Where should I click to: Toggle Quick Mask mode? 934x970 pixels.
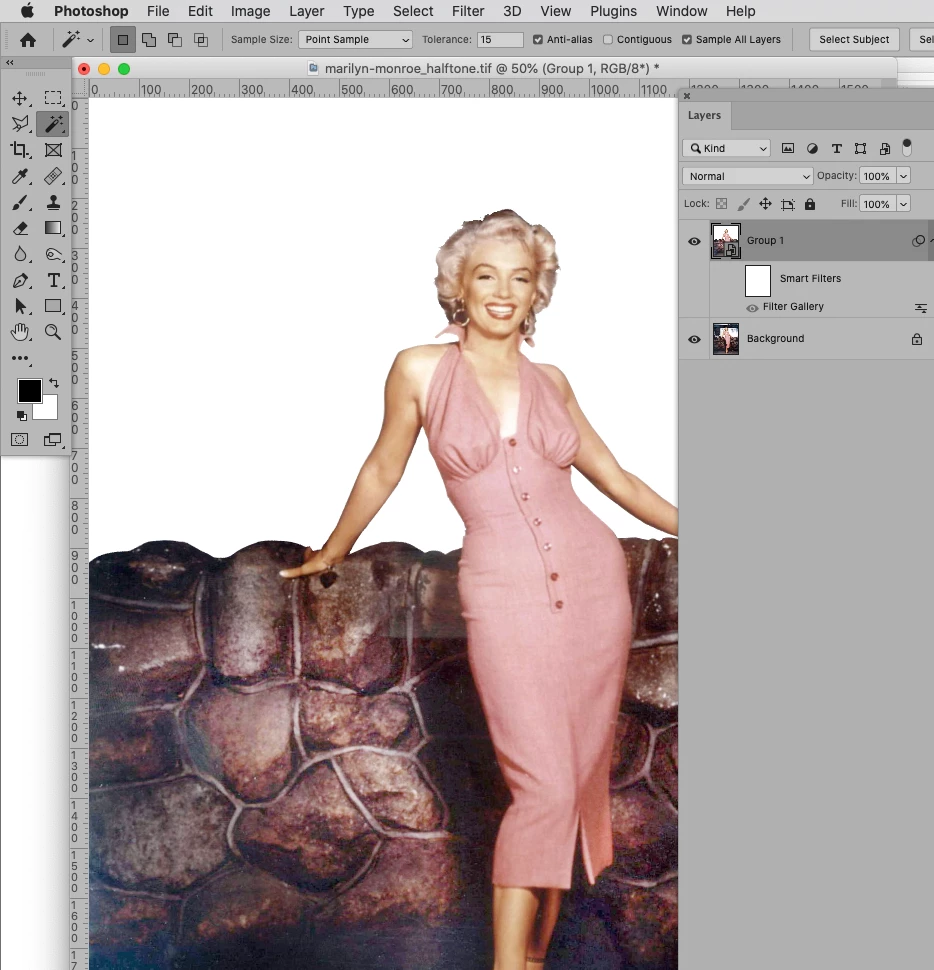(20, 440)
